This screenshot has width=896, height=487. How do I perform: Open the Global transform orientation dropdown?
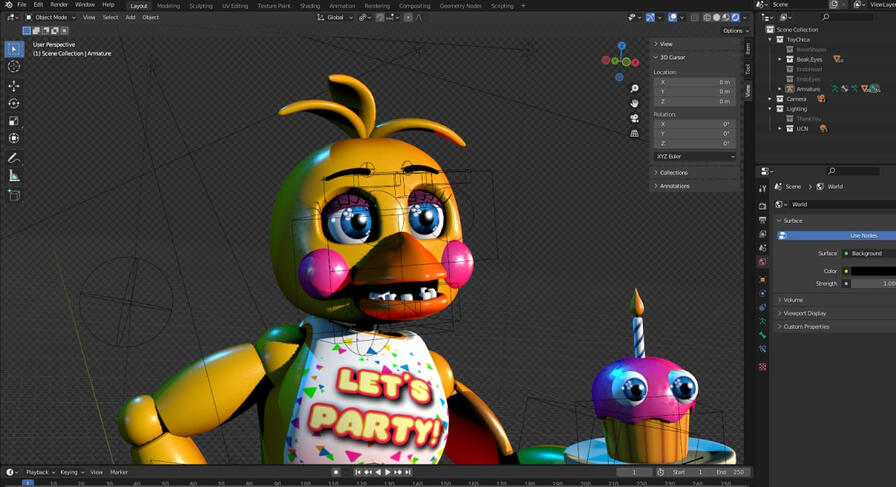click(335, 17)
